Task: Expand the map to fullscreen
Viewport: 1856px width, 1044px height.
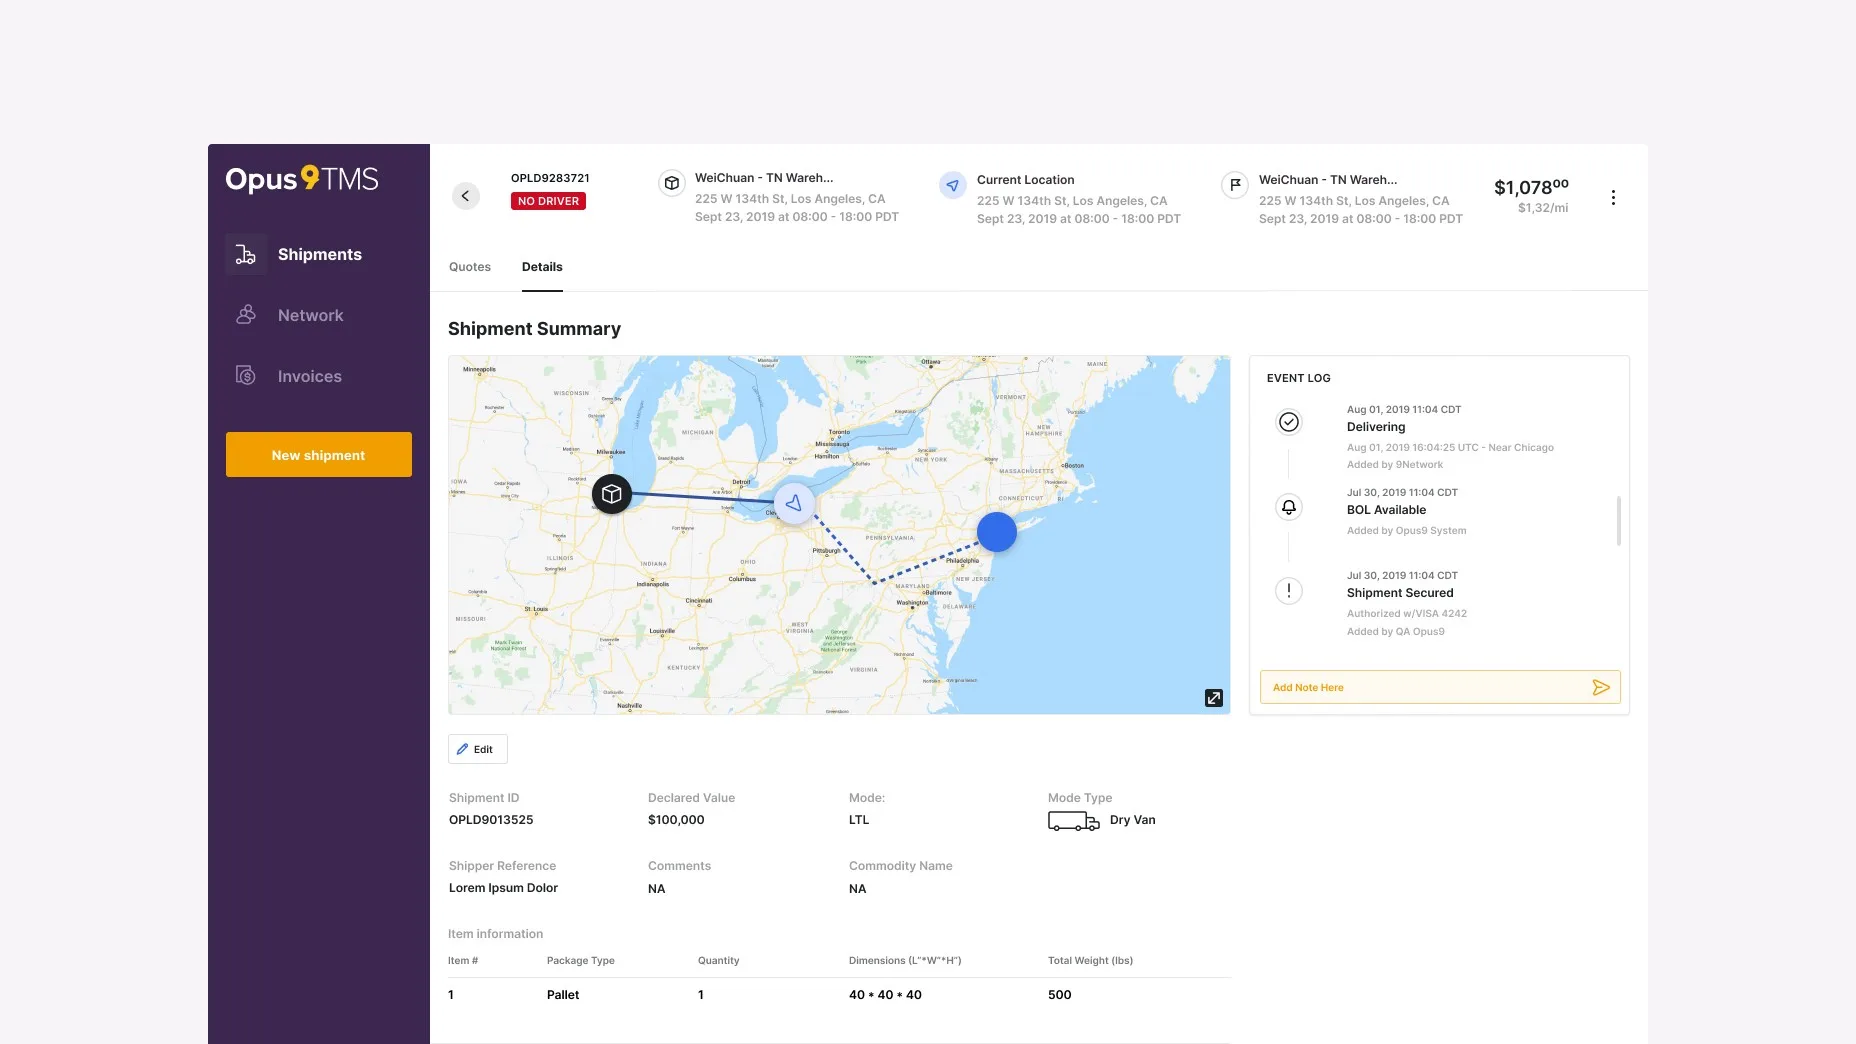Action: coord(1213,698)
